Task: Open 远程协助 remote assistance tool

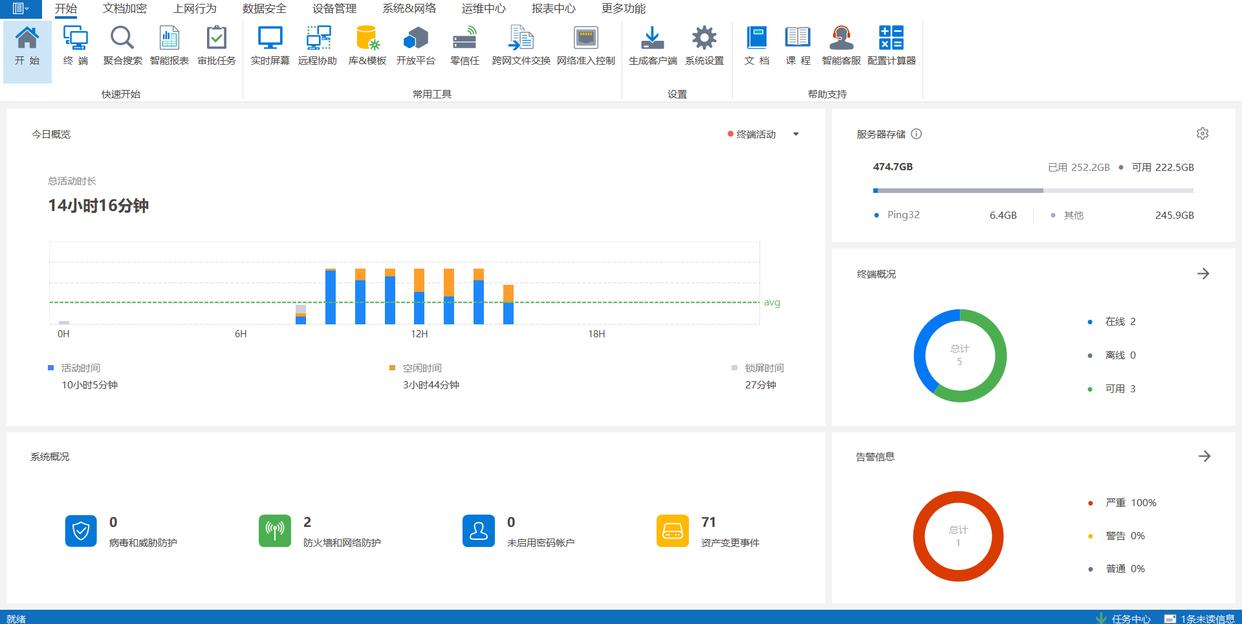Action: (x=318, y=46)
